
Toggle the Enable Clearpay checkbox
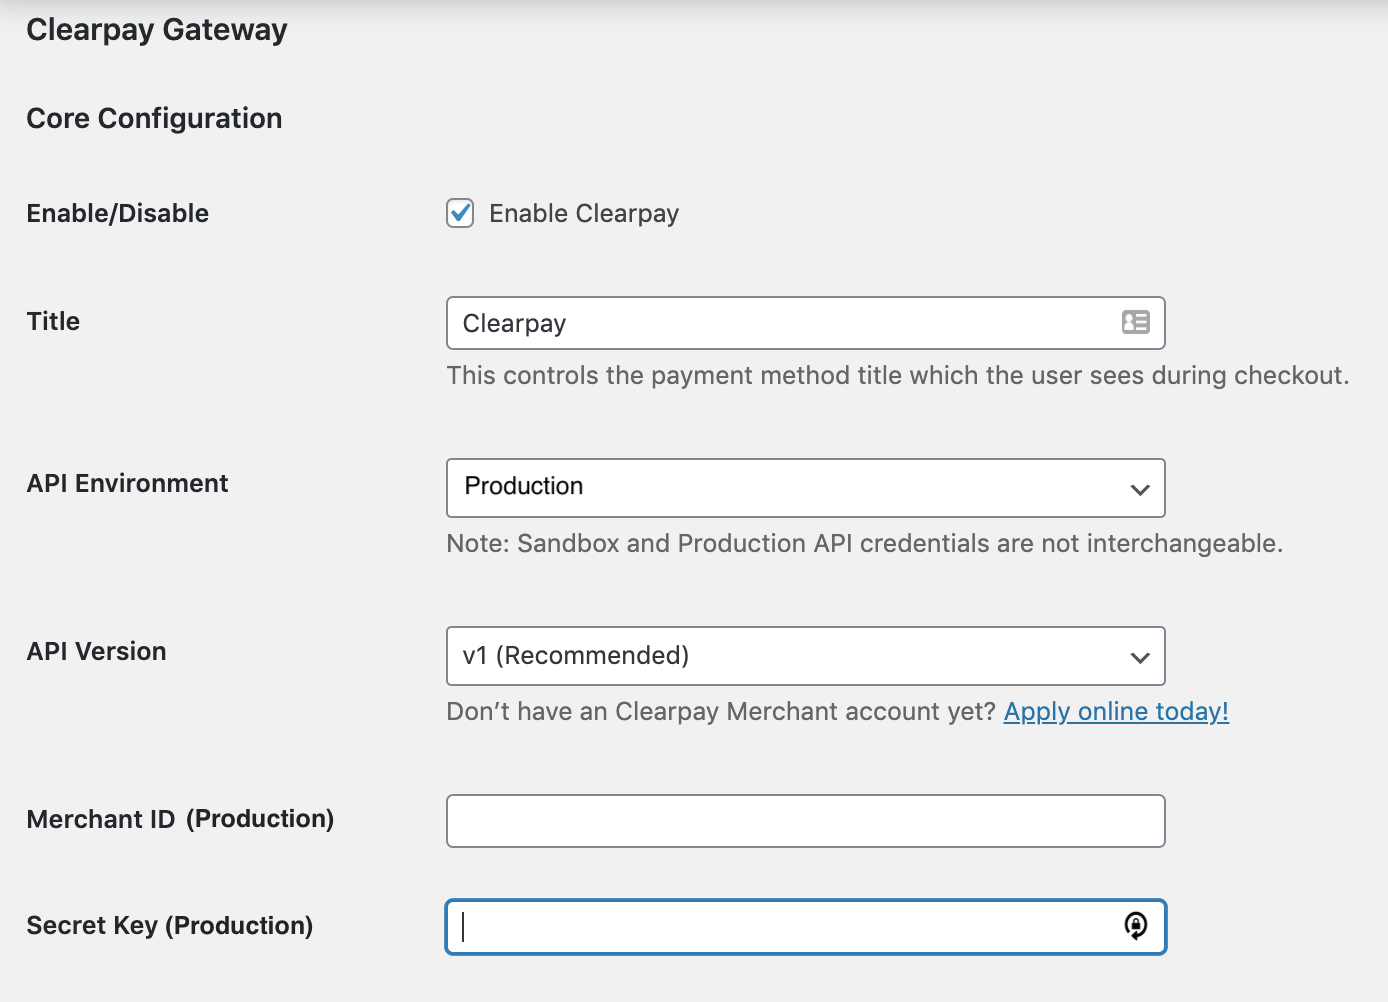pyautogui.click(x=460, y=213)
